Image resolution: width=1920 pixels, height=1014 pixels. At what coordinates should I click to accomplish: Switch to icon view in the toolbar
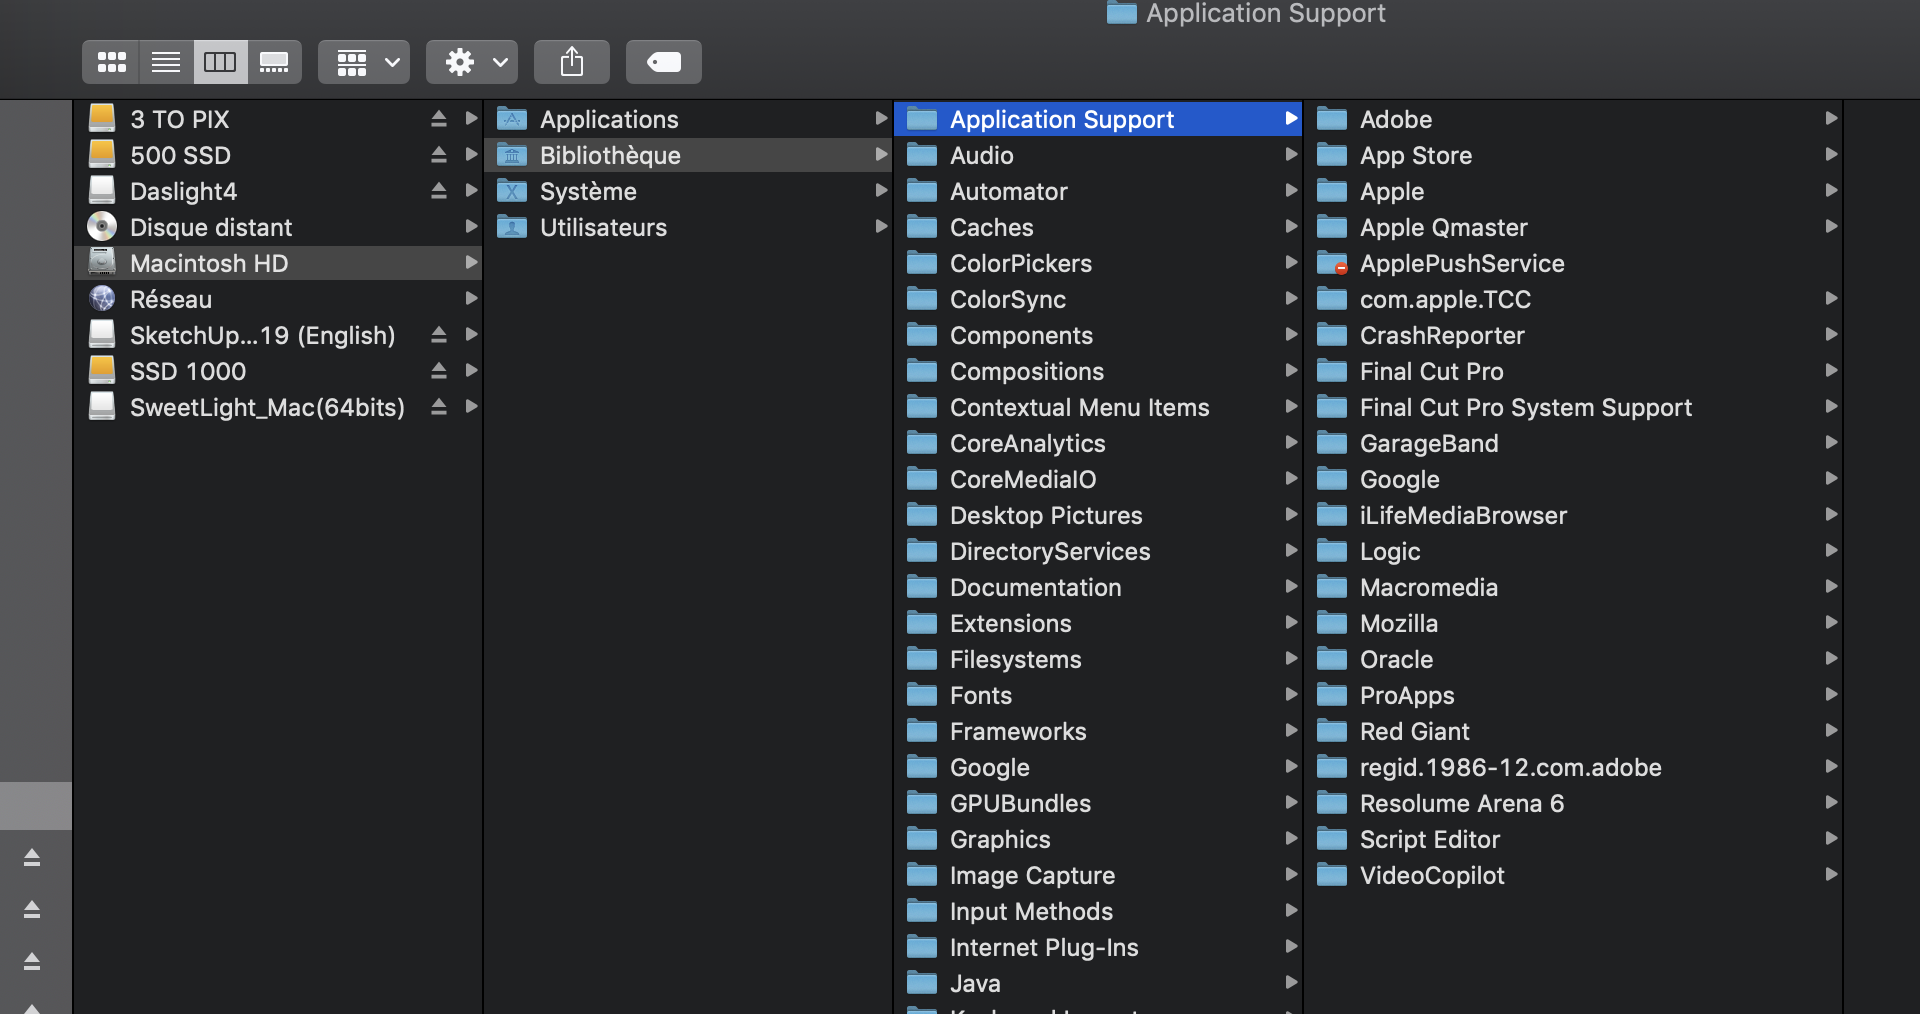[x=112, y=61]
